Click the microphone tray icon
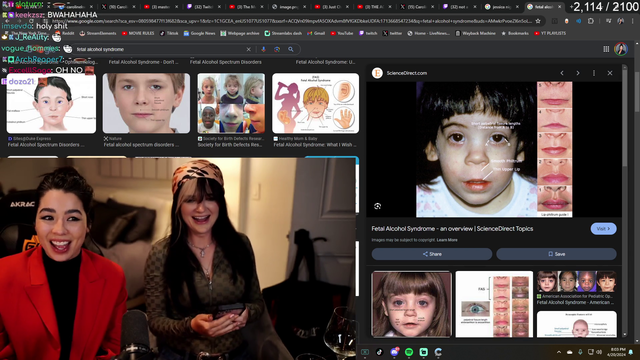The width and height of the screenshot is (640, 360). 580,352
